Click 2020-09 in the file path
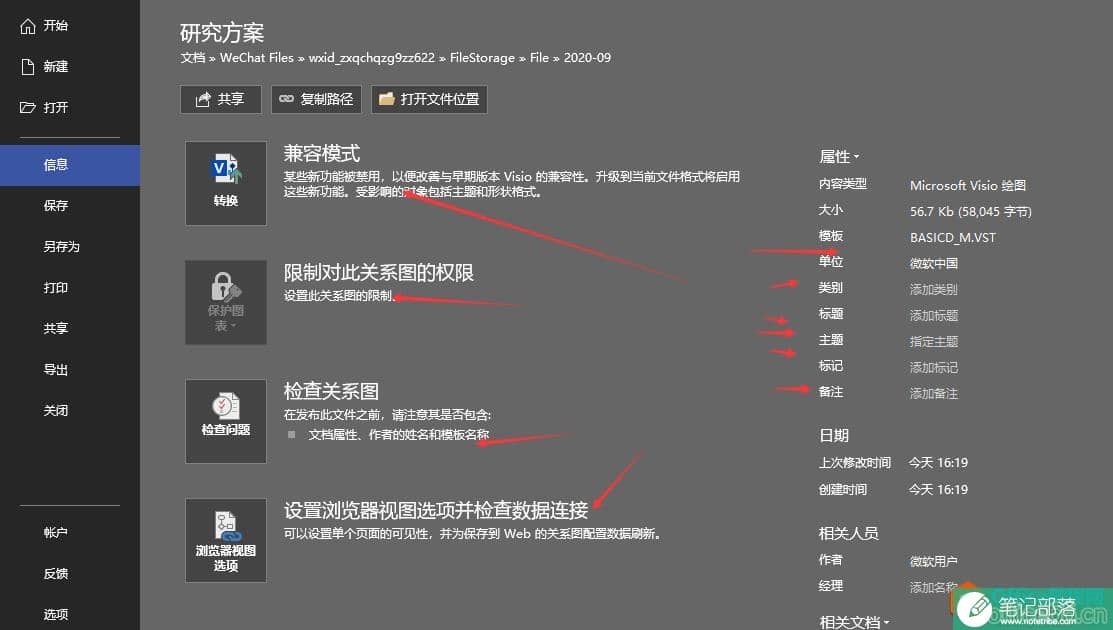The width and height of the screenshot is (1113, 630). (587, 58)
